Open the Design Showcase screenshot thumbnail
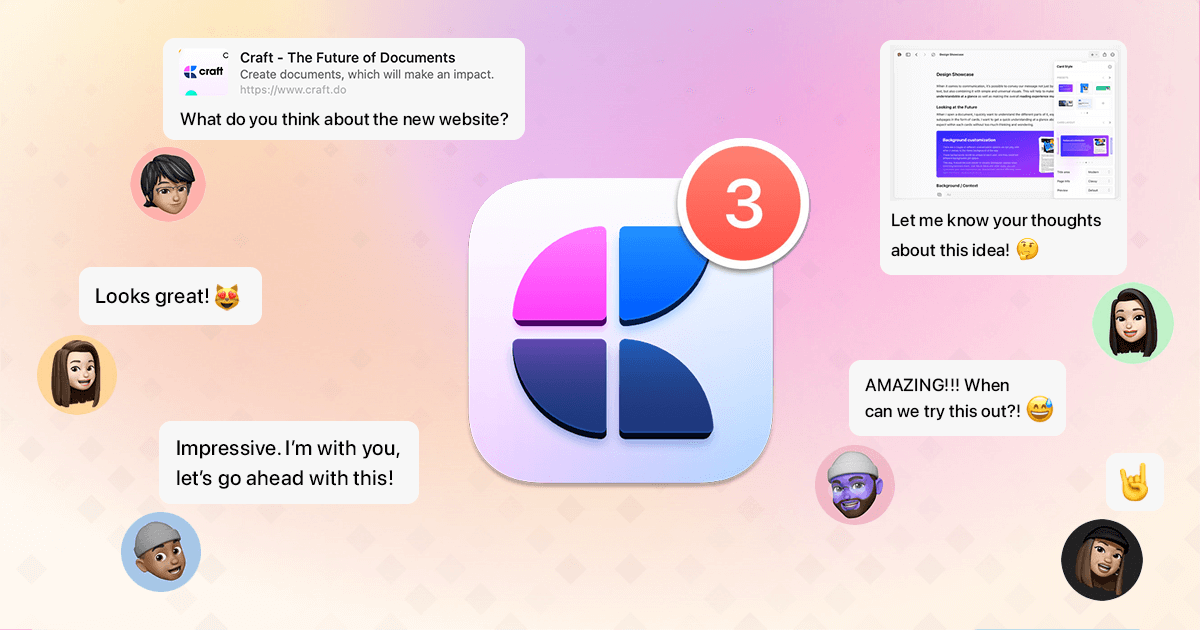 point(1003,120)
